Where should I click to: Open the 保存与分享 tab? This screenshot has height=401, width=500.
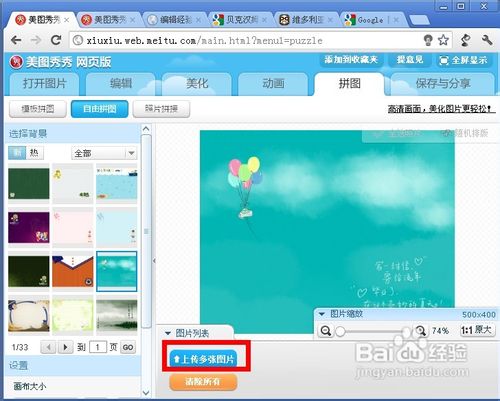click(x=442, y=84)
